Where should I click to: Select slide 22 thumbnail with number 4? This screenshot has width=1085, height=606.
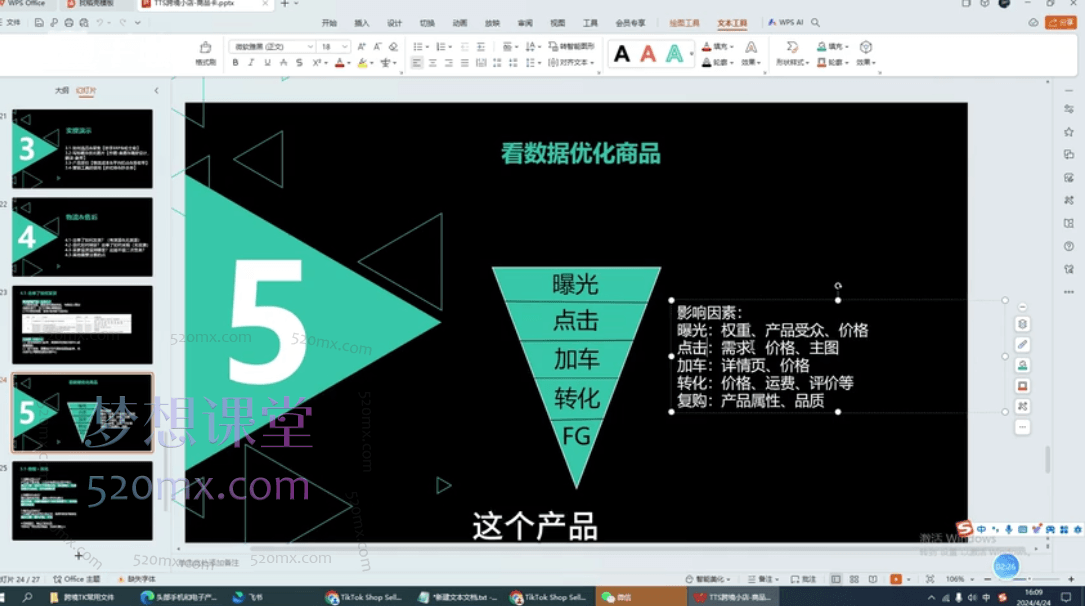click(x=82, y=237)
